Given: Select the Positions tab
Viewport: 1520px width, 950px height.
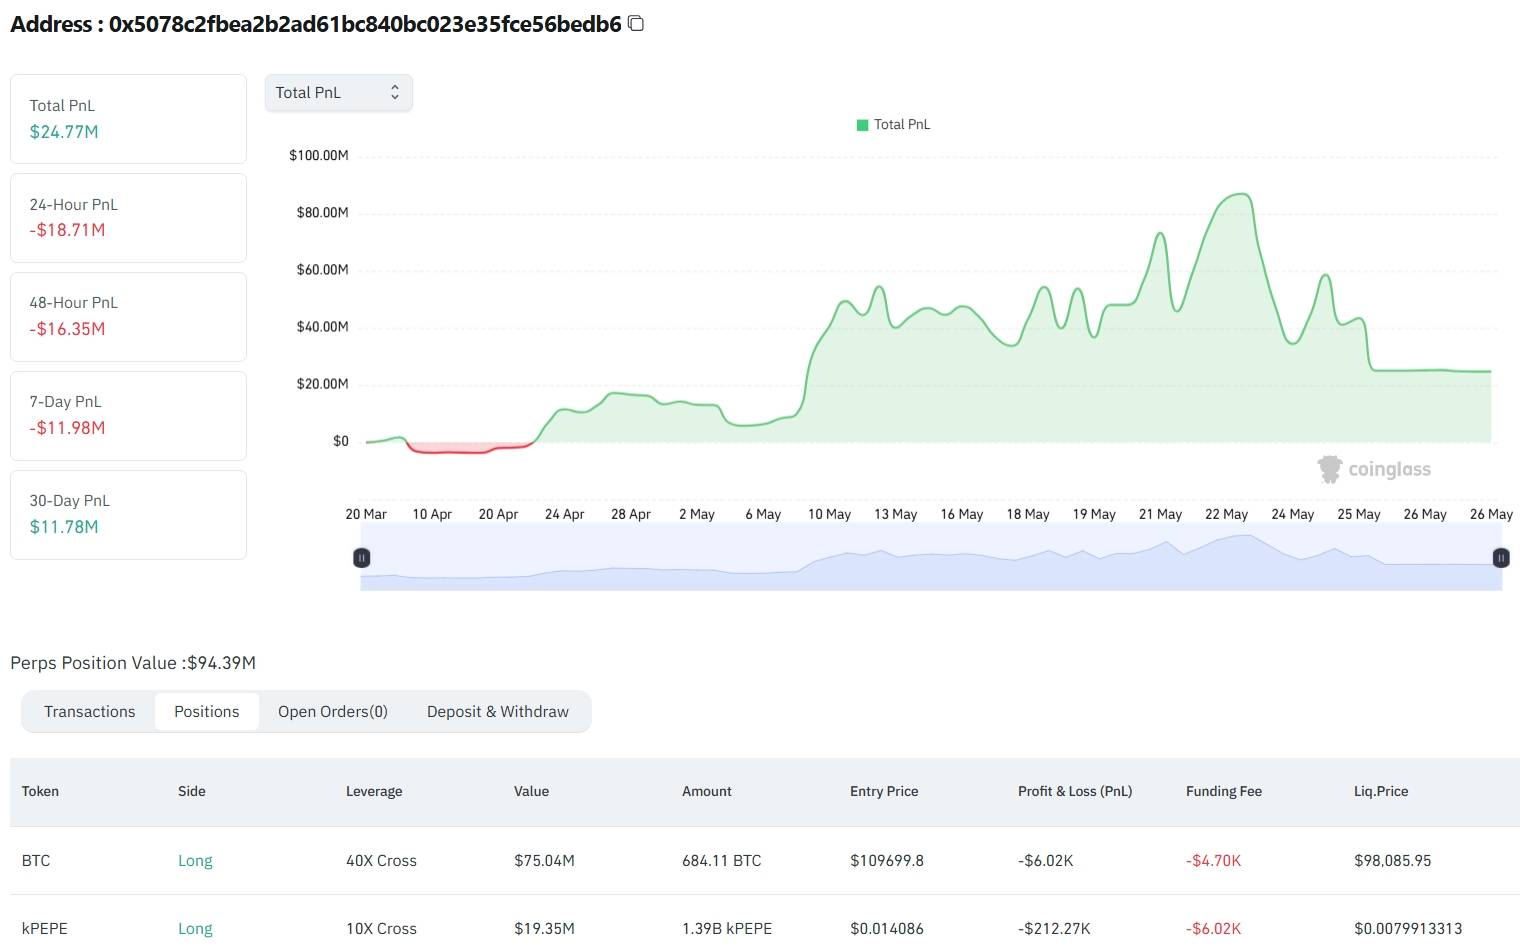Looking at the screenshot, I should pyautogui.click(x=206, y=711).
